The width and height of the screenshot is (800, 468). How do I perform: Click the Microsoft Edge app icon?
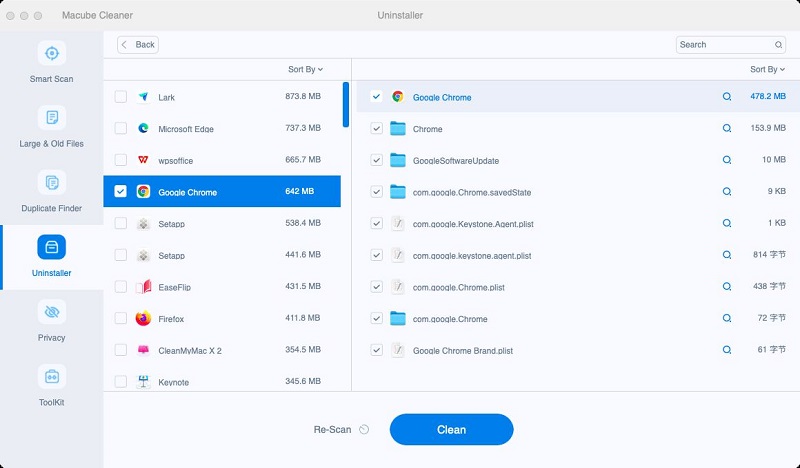[143, 129]
